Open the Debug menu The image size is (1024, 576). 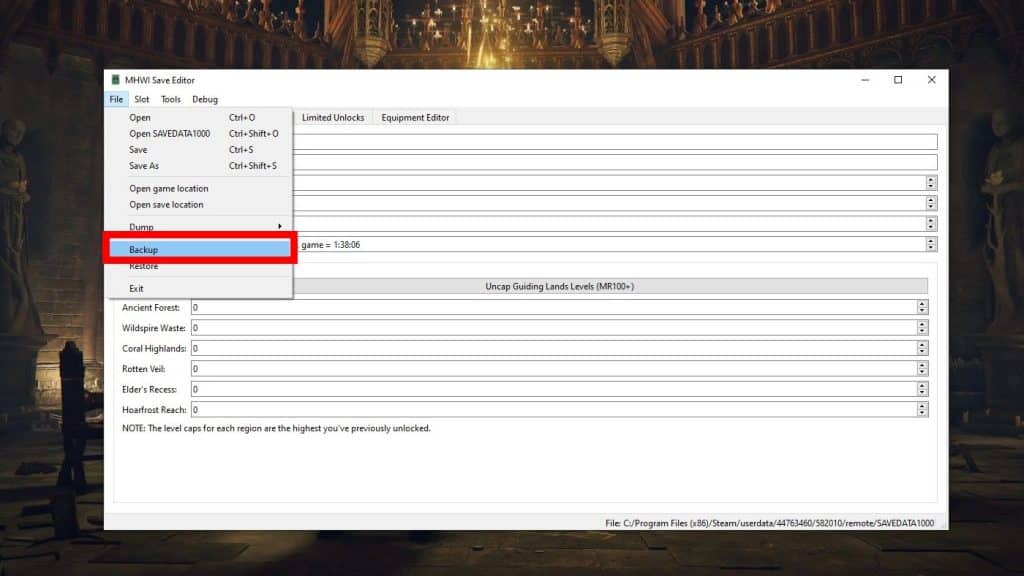[205, 99]
